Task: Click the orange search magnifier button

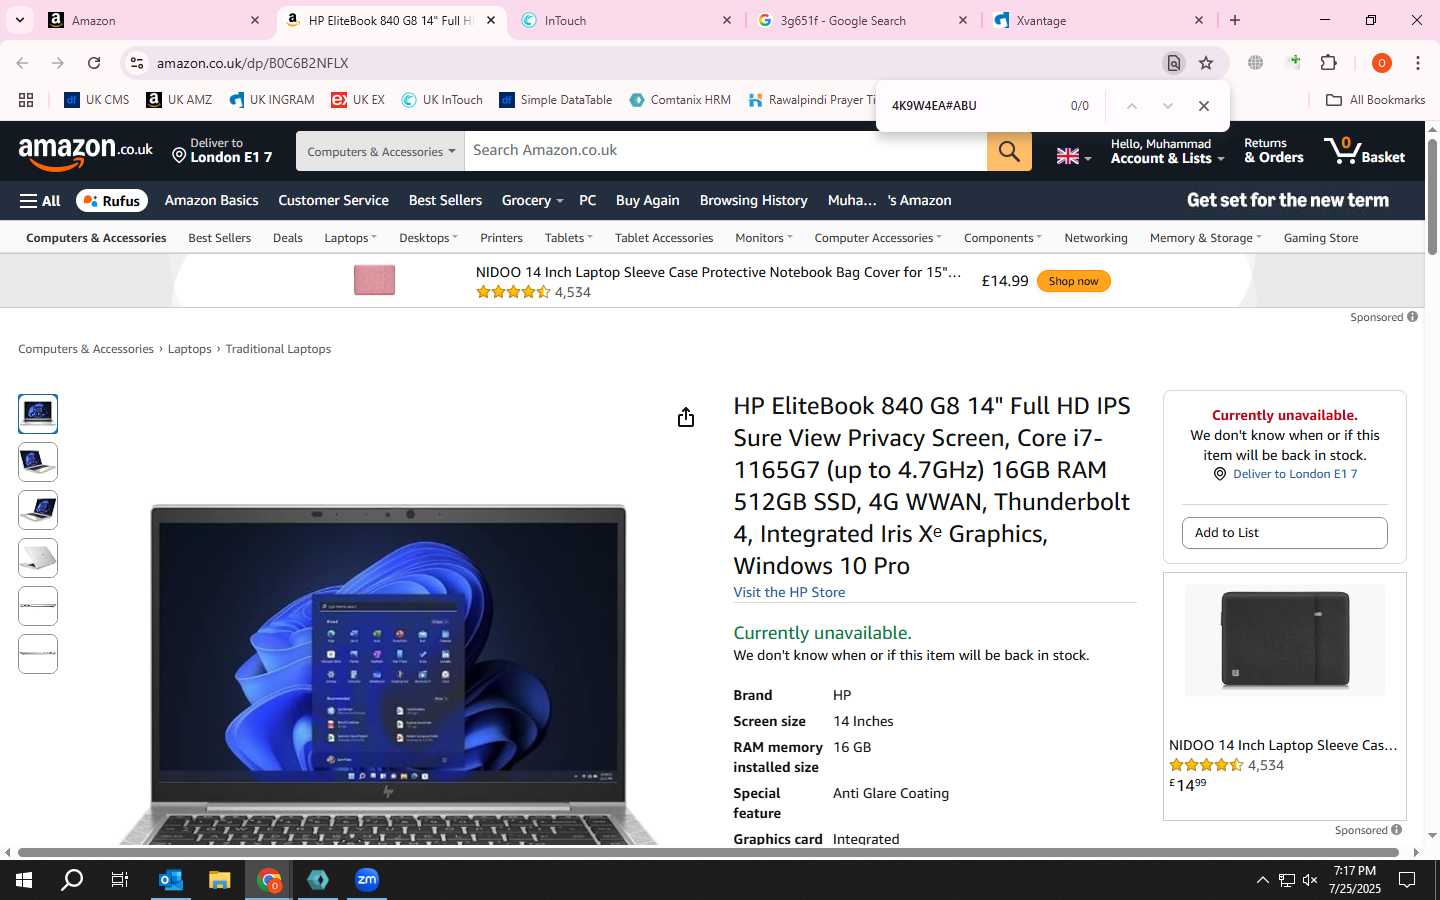Action: [x=1009, y=151]
